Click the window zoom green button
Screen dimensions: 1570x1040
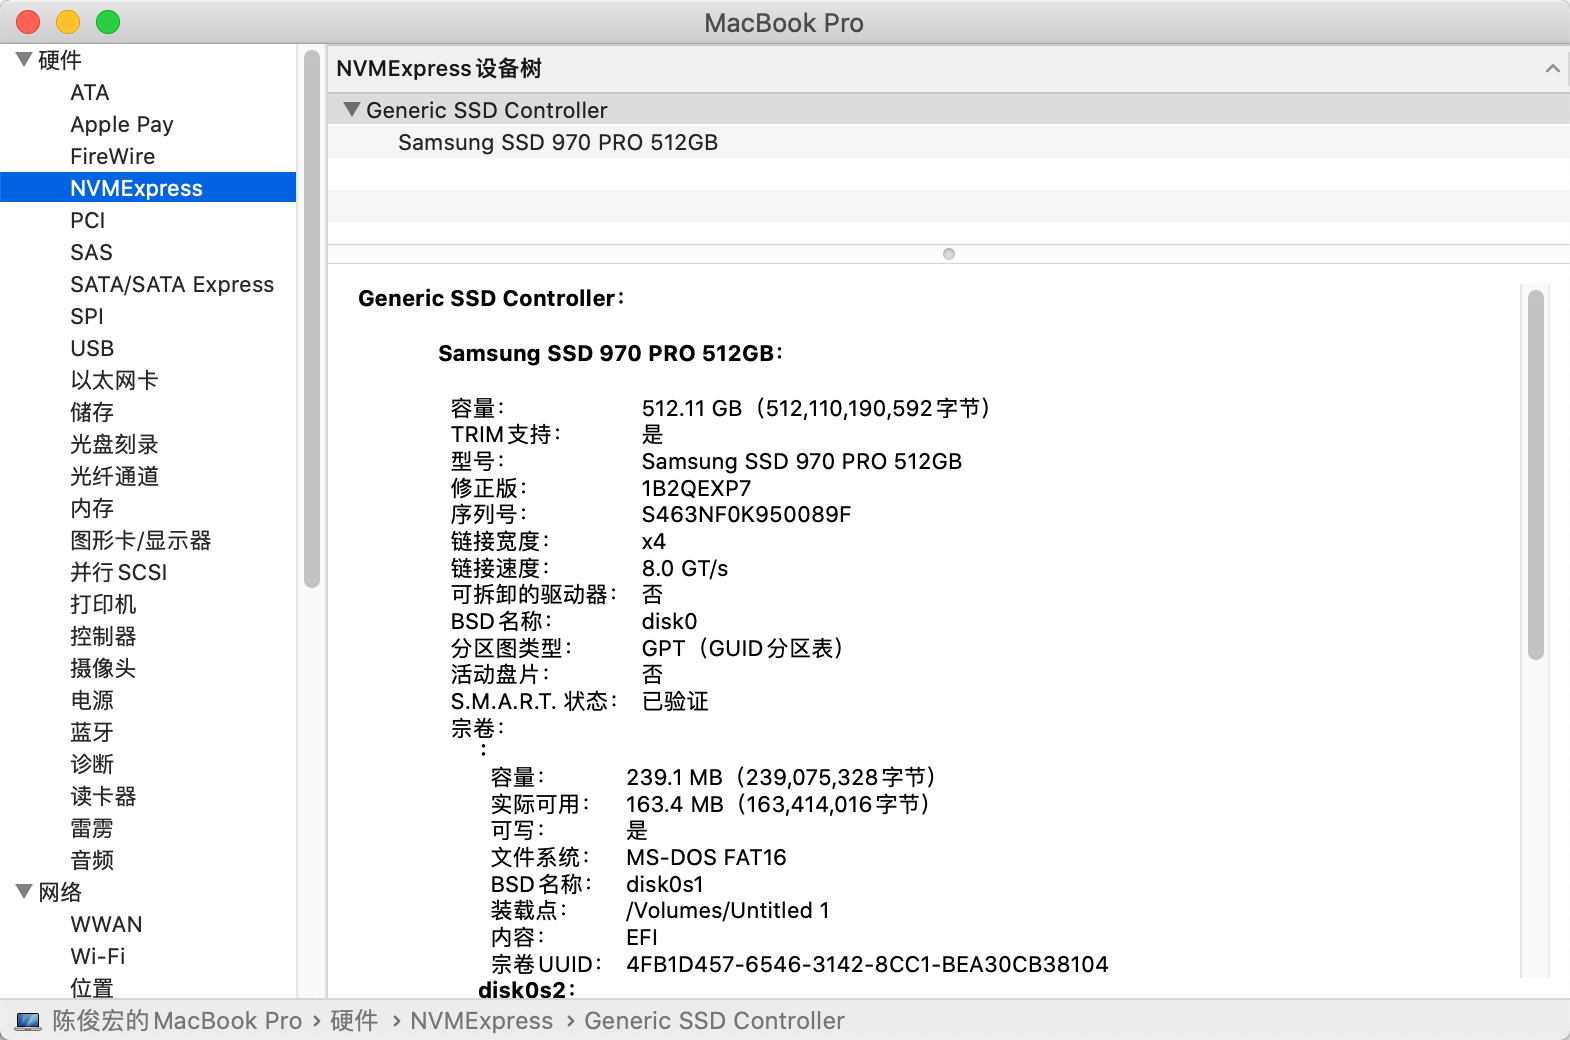click(x=108, y=22)
